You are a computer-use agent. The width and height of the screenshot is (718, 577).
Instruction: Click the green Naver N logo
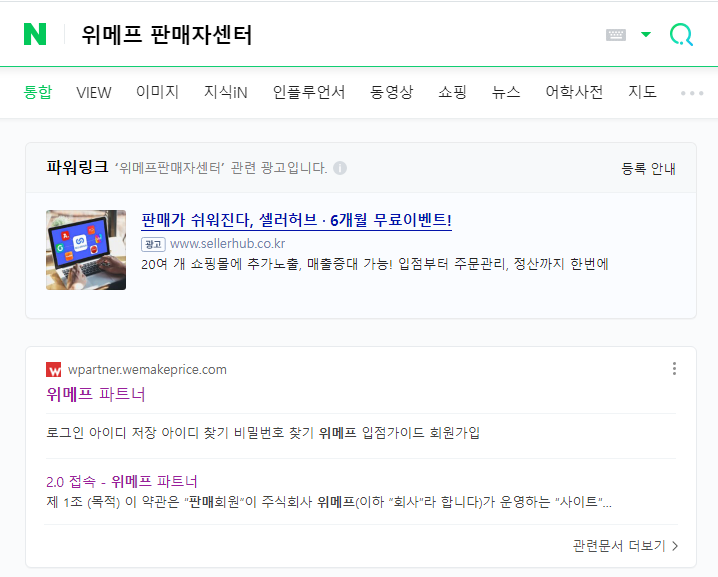(35, 34)
